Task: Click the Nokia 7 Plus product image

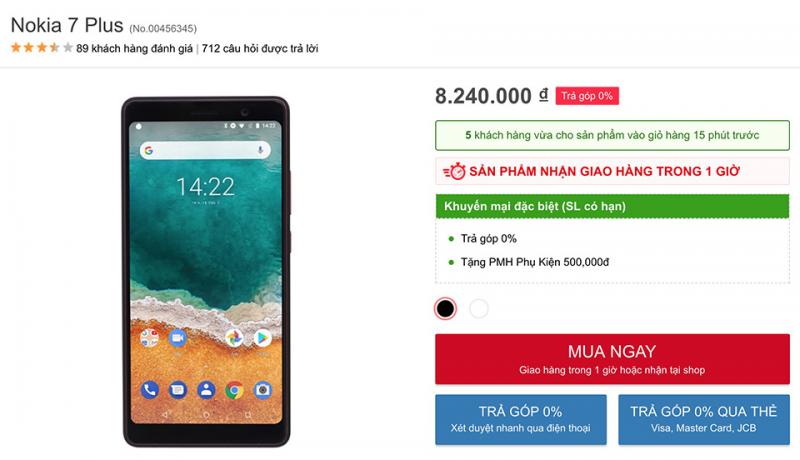Action: pos(206,271)
